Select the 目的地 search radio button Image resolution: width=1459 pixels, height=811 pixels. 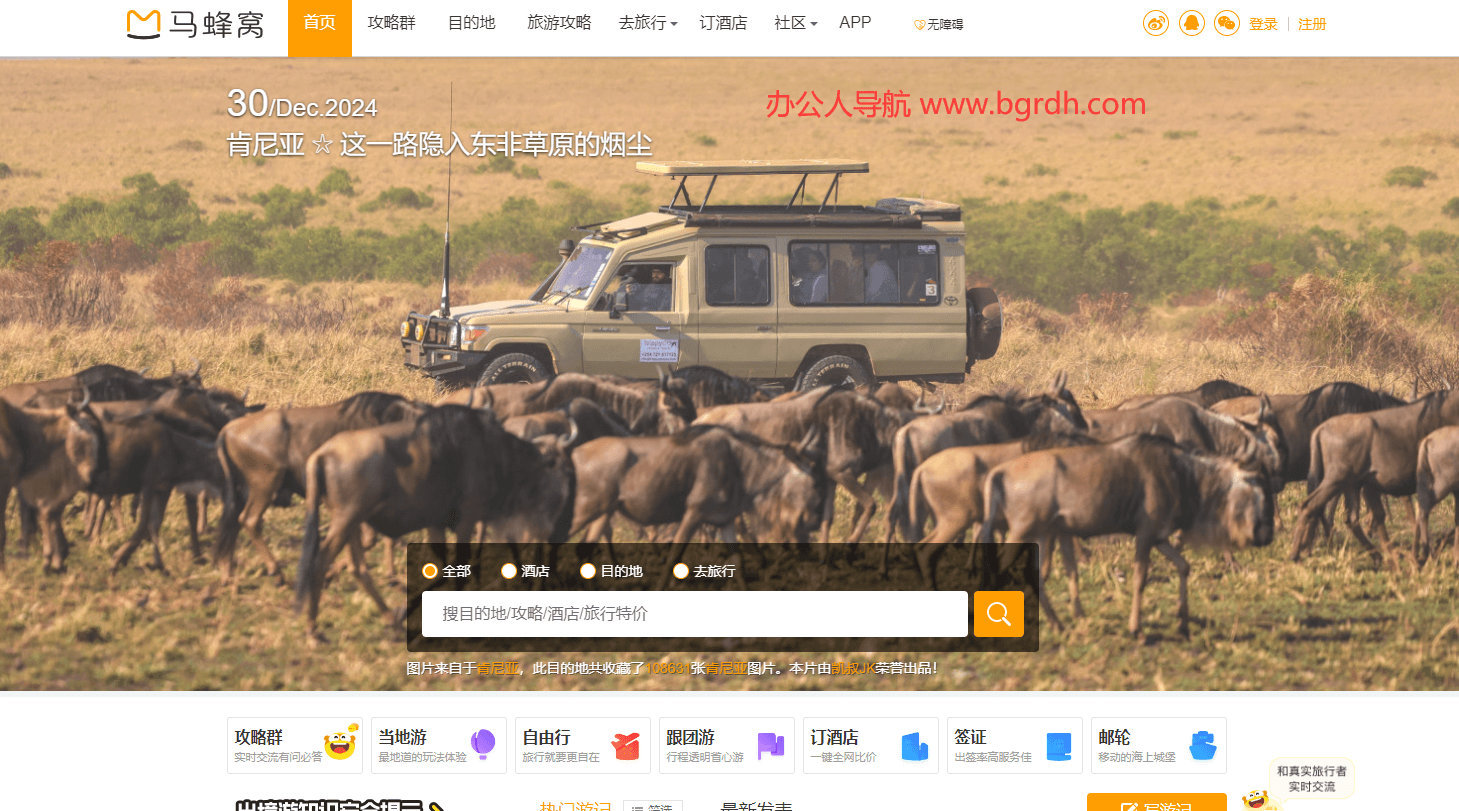(x=588, y=571)
